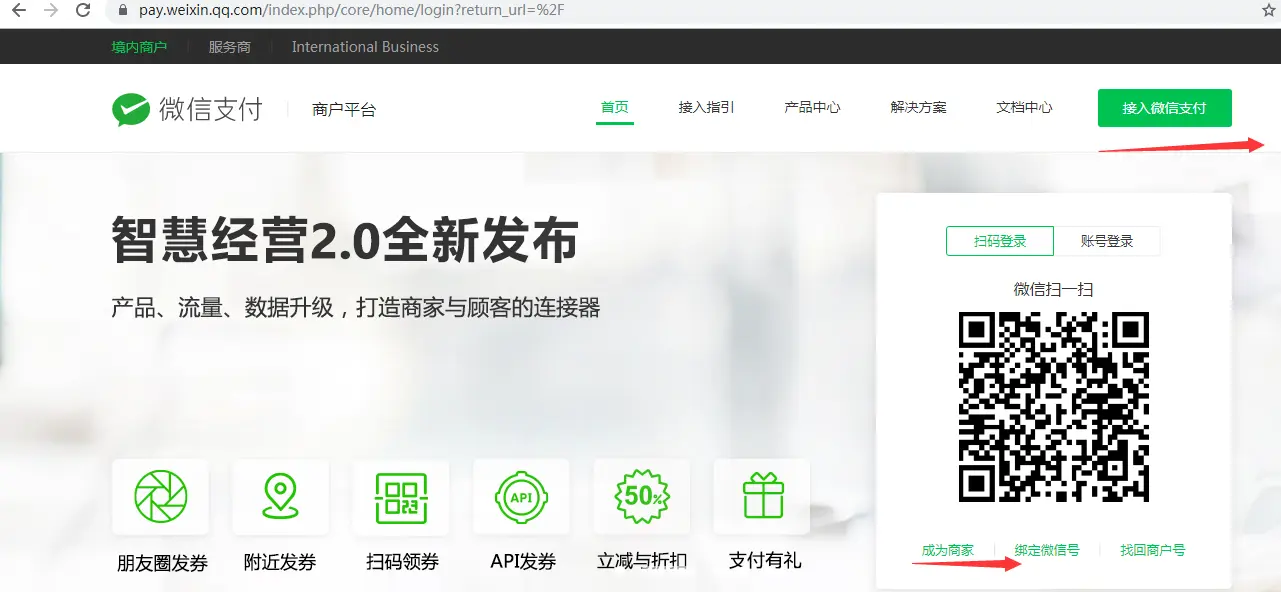Screen dimensions: 1281x592
Task: Click the 附近发券 location icon
Action: 280,496
